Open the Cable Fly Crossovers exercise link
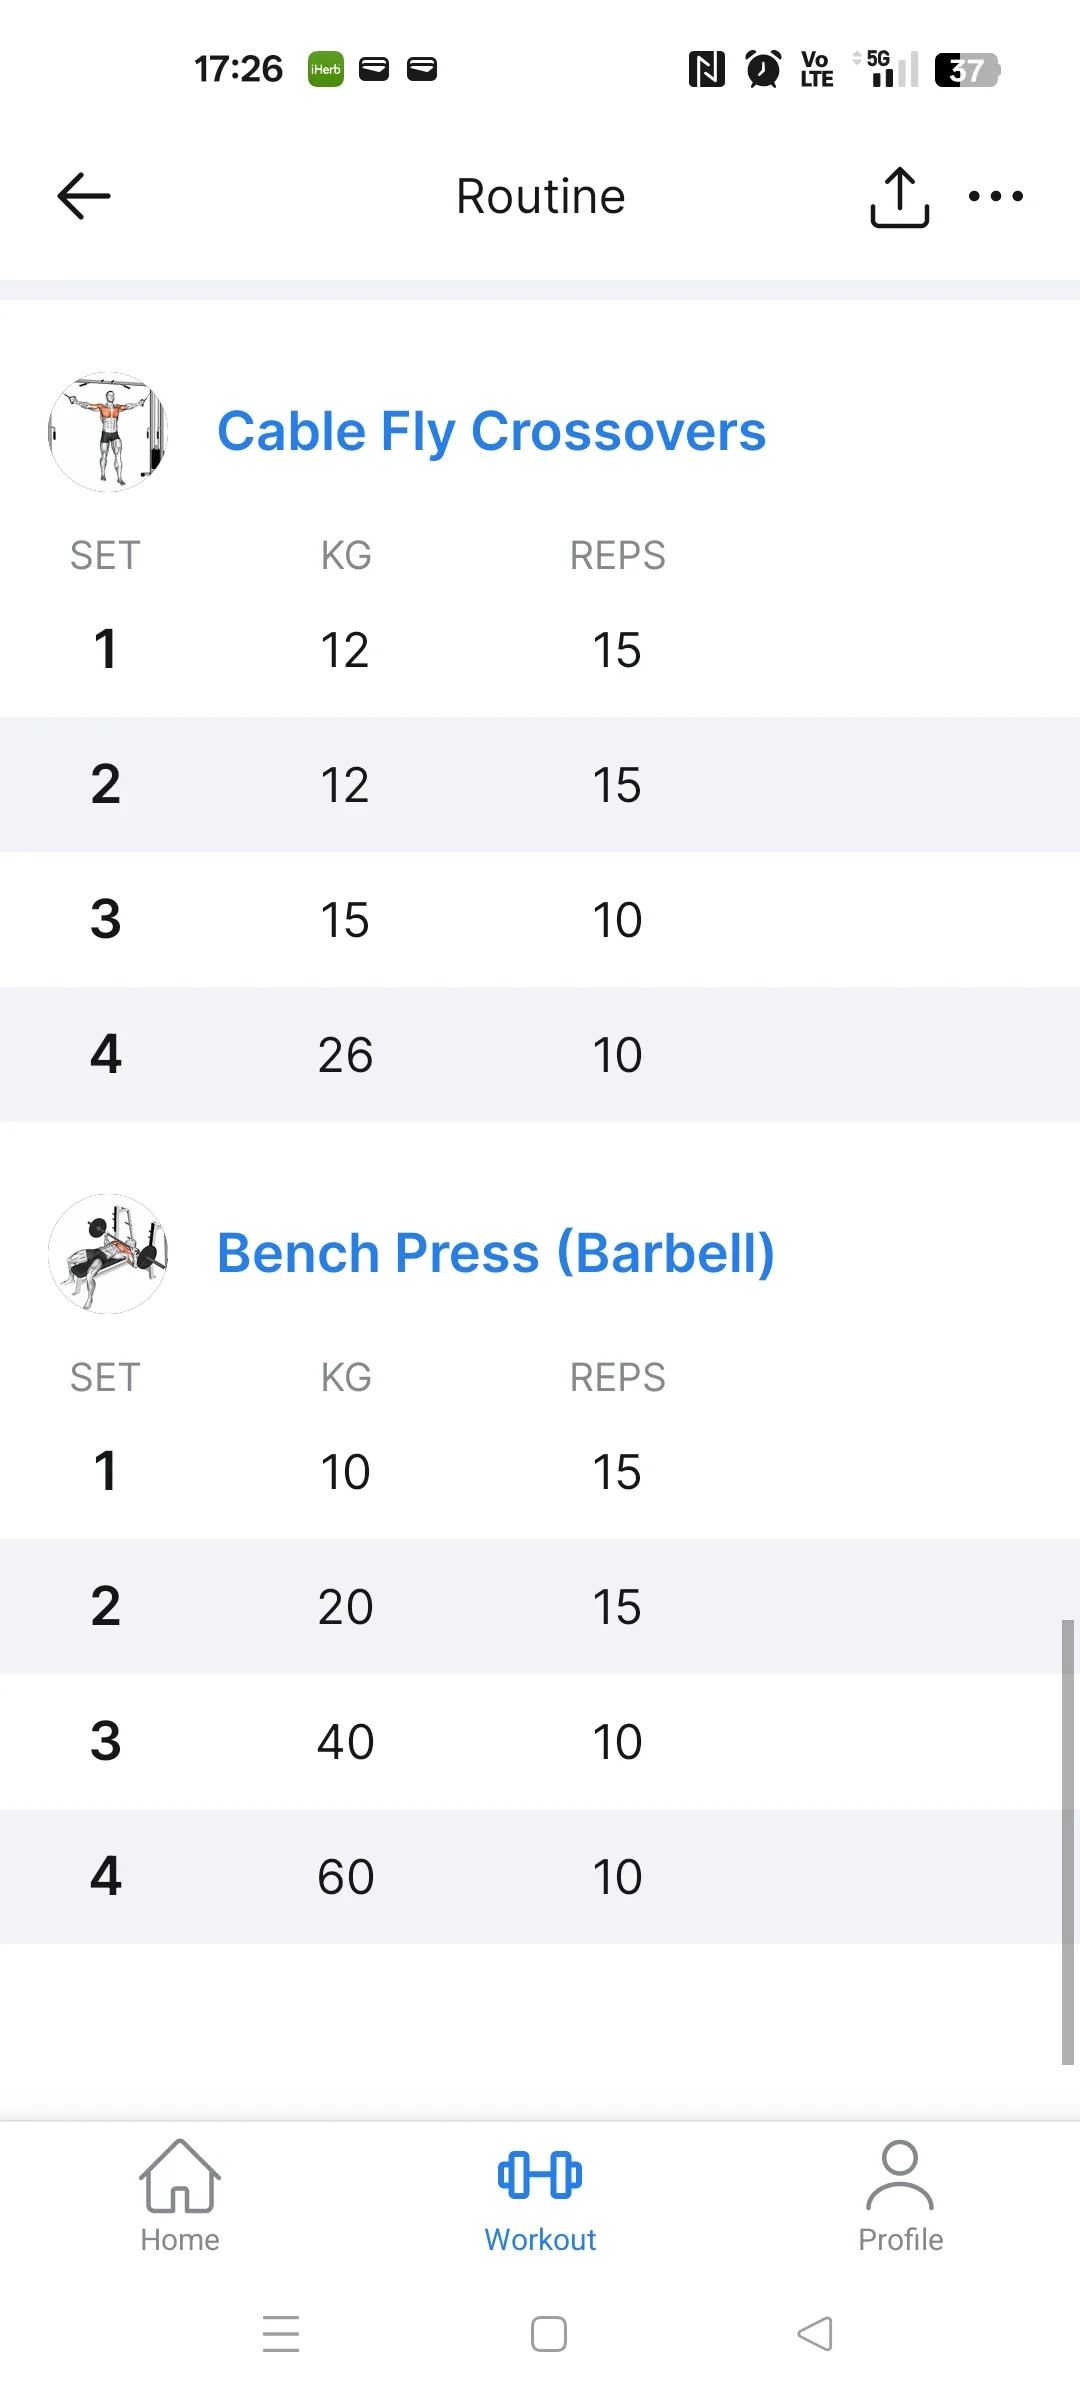This screenshot has width=1080, height=2400. click(491, 432)
